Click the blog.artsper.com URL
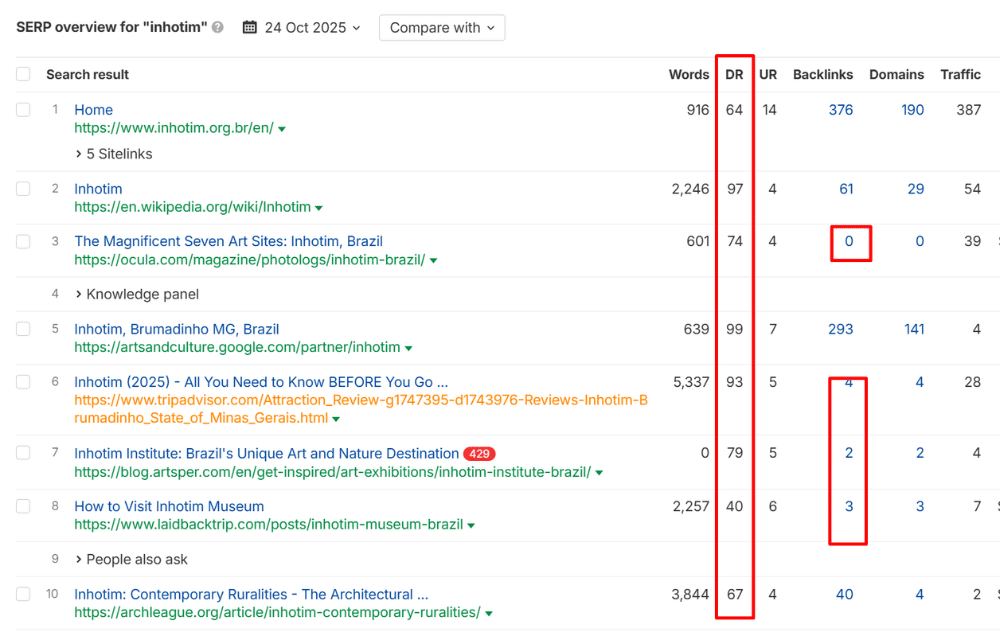Viewport: 1000px width, 640px height. tap(333, 472)
